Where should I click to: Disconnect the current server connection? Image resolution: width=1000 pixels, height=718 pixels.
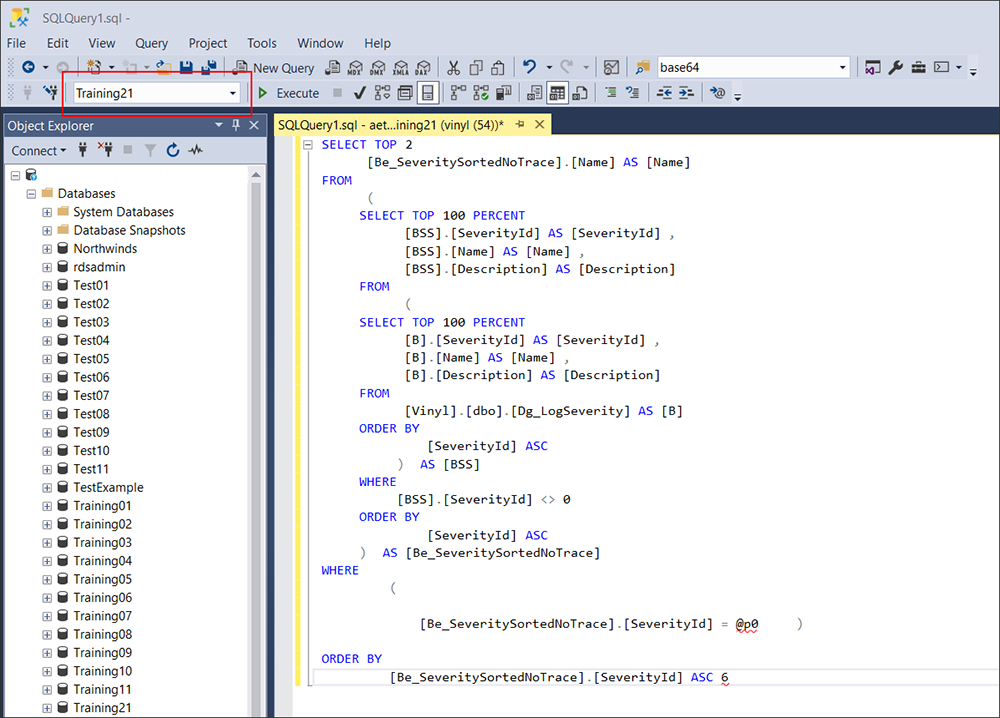(x=107, y=148)
